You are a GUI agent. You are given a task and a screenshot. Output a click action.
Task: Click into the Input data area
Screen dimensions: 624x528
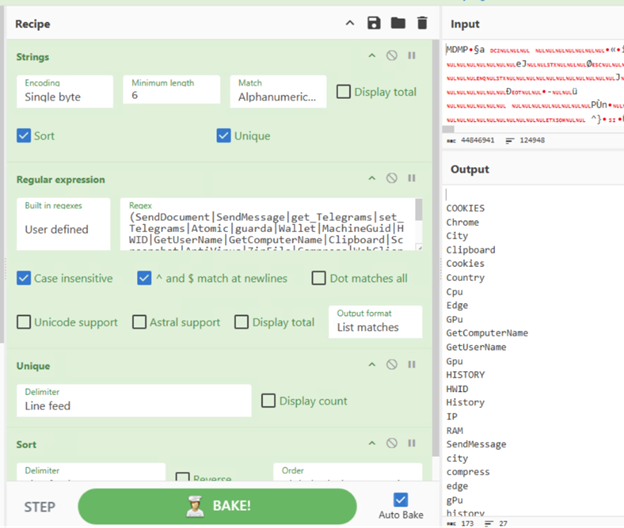[533, 84]
